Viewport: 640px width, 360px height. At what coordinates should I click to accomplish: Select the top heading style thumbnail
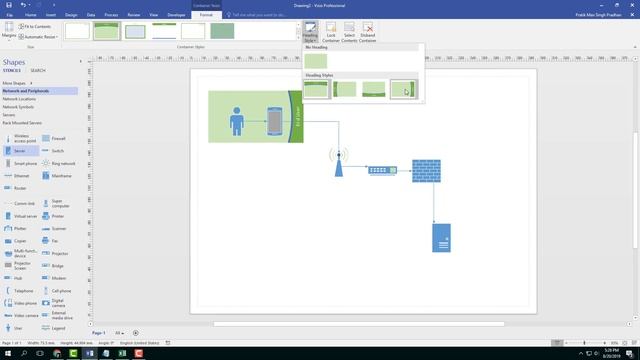[316, 89]
